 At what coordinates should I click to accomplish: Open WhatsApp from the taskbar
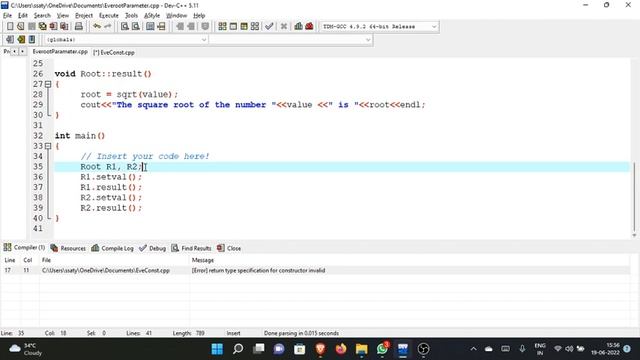tap(382, 349)
